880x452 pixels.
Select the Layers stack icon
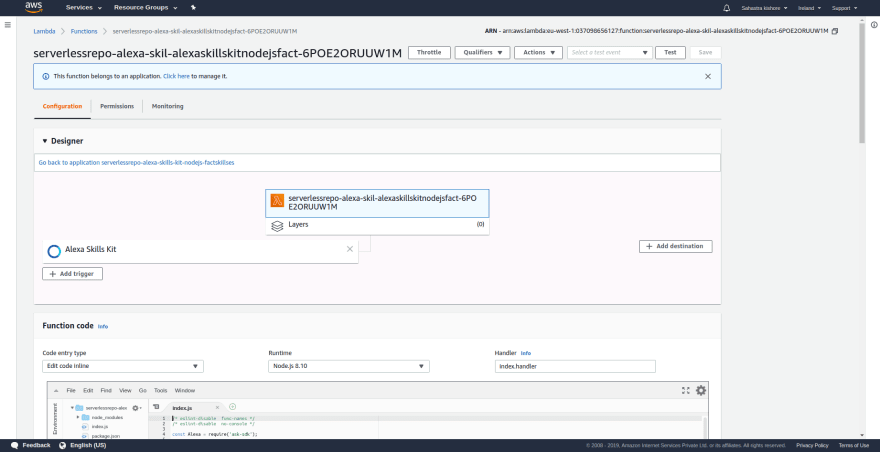277,226
